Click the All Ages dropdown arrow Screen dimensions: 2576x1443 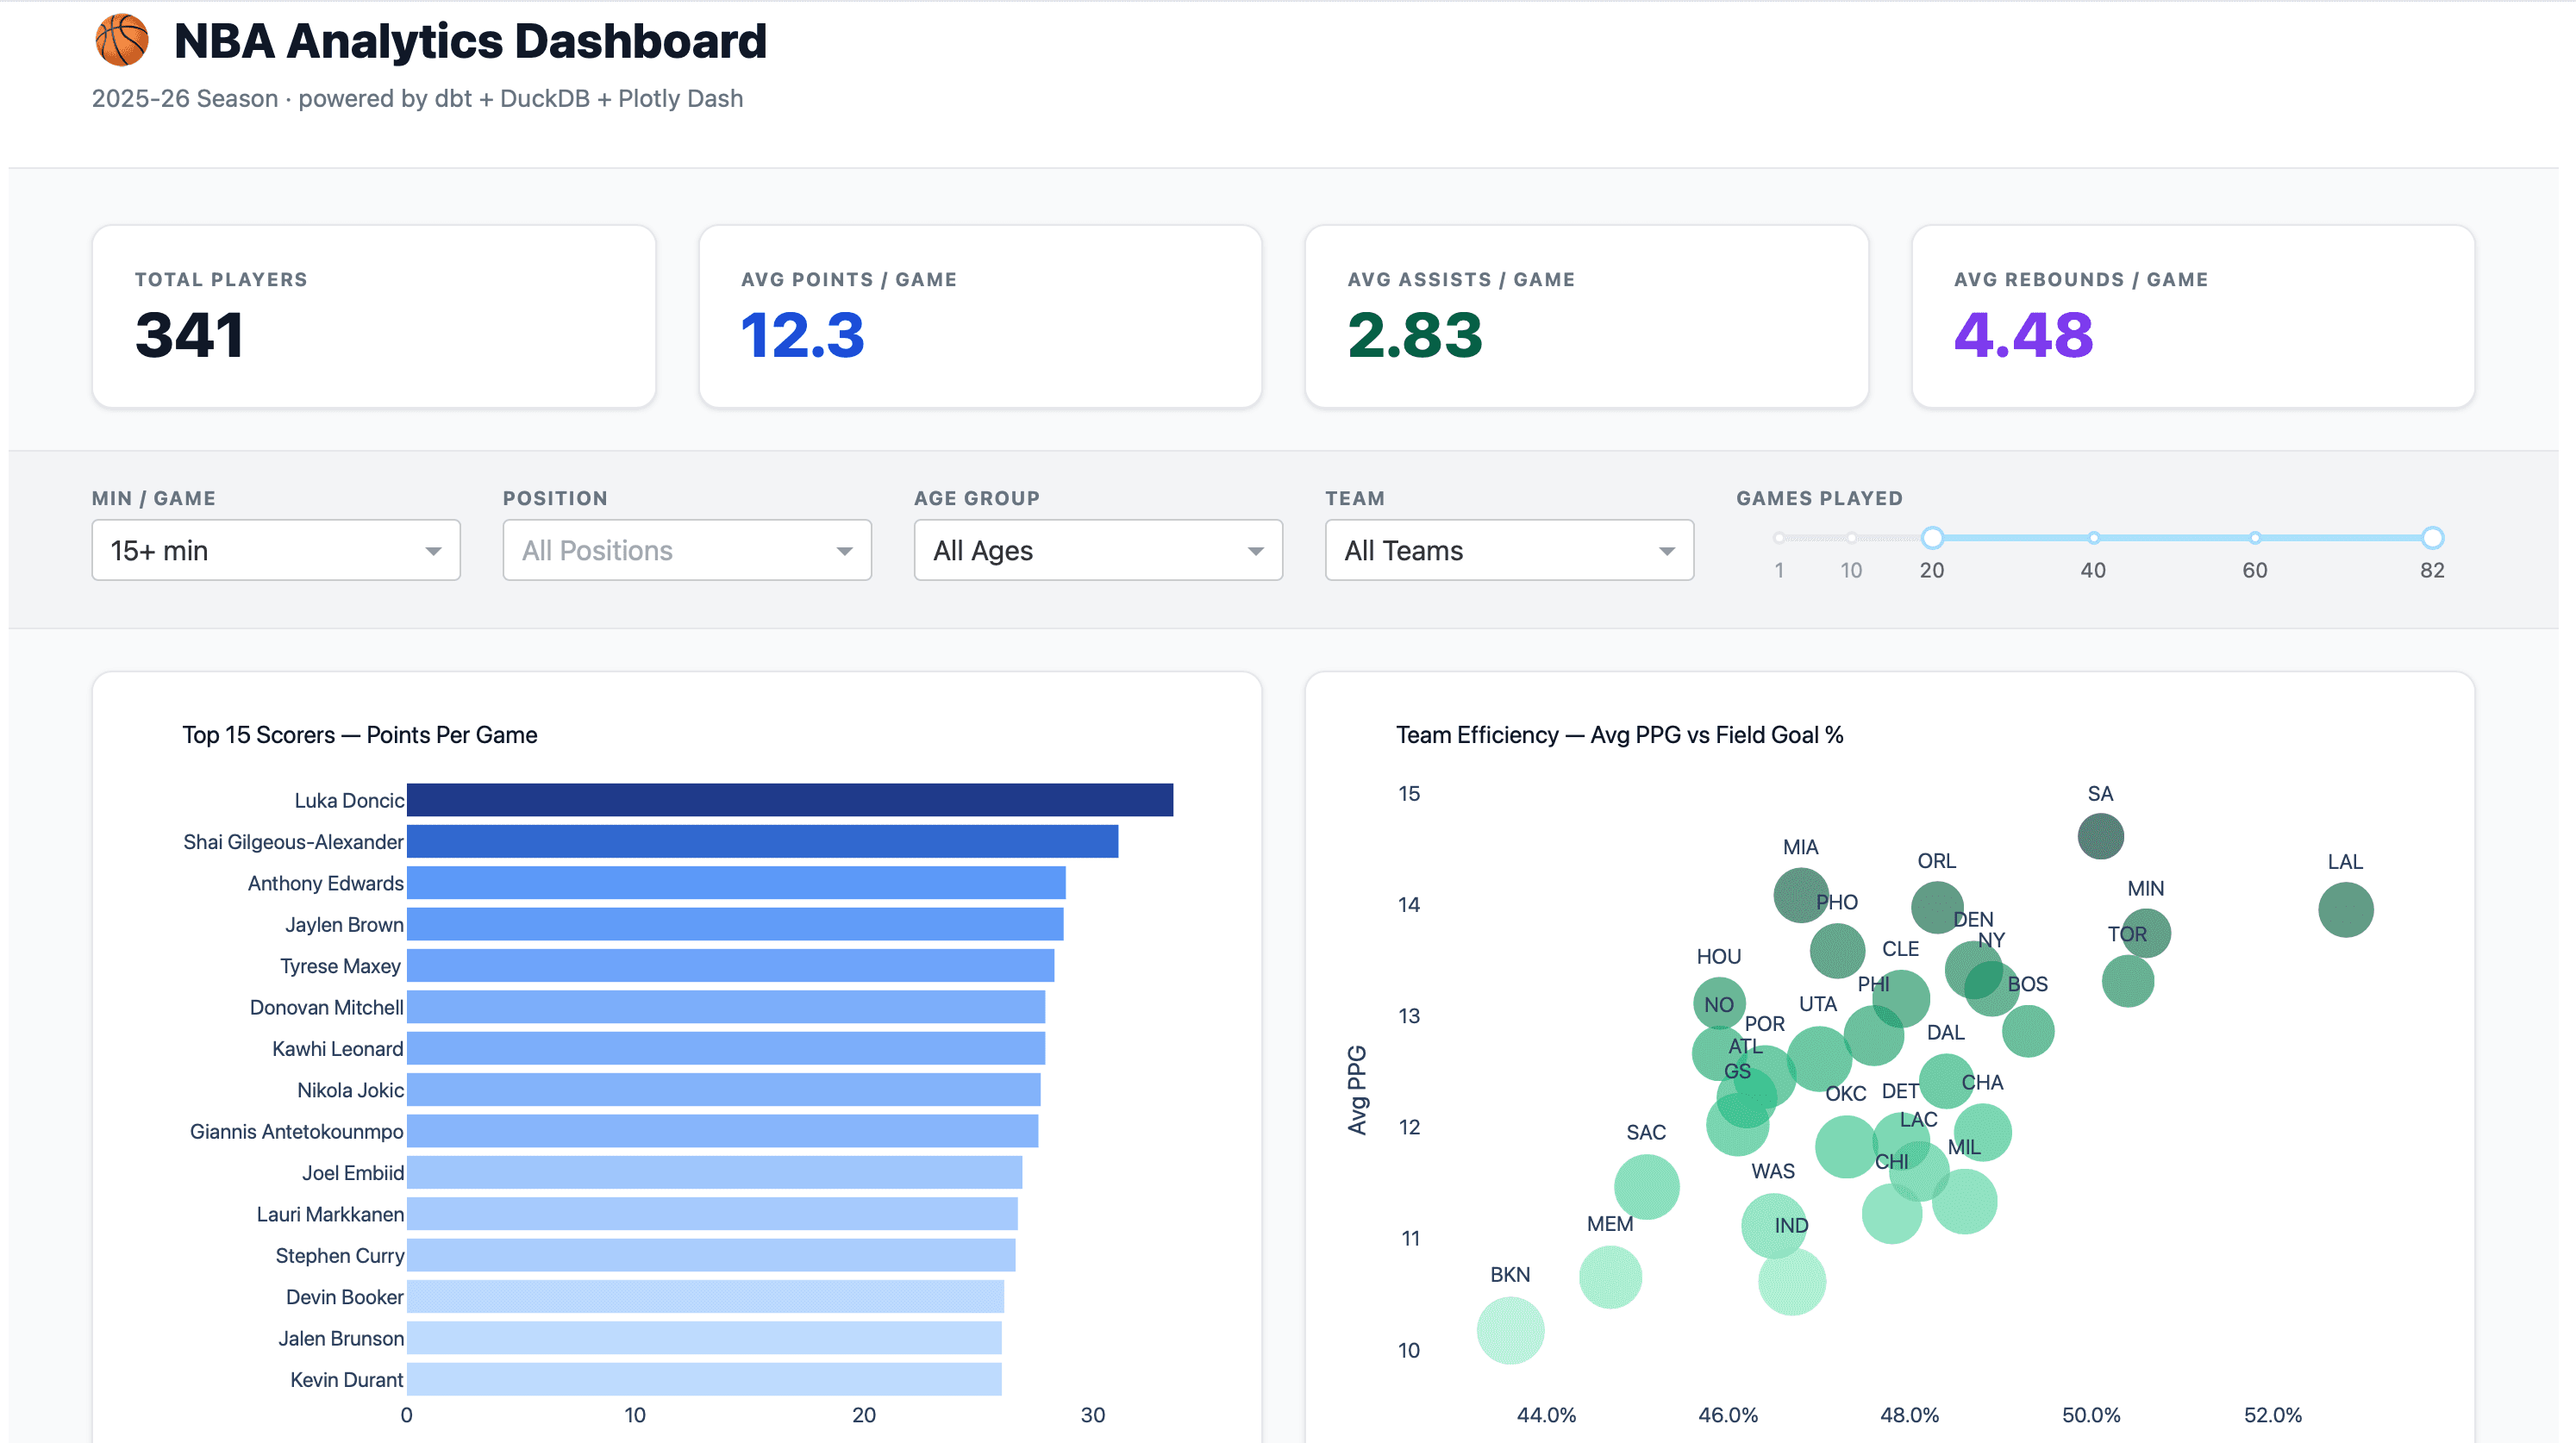1255,551
